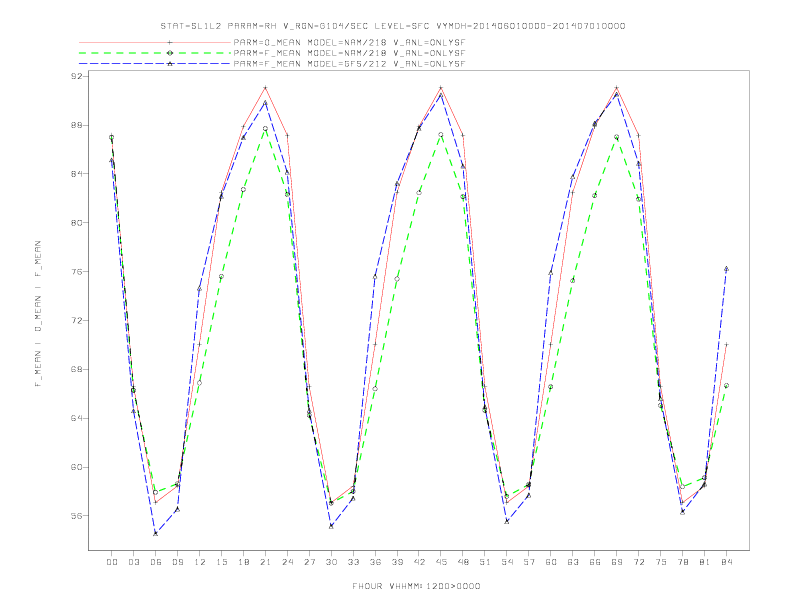Click x-axis tick label 63
This screenshot has height=612, width=792.
click(573, 562)
